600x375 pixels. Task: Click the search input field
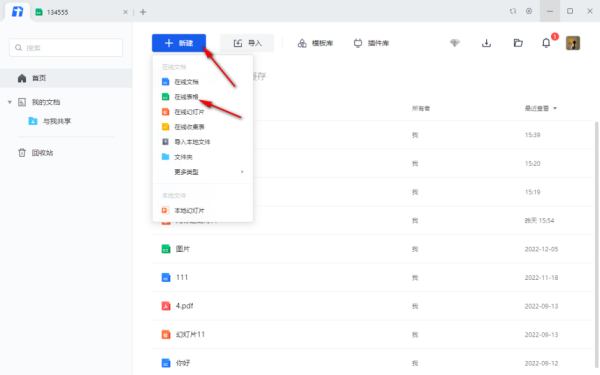(x=66, y=48)
